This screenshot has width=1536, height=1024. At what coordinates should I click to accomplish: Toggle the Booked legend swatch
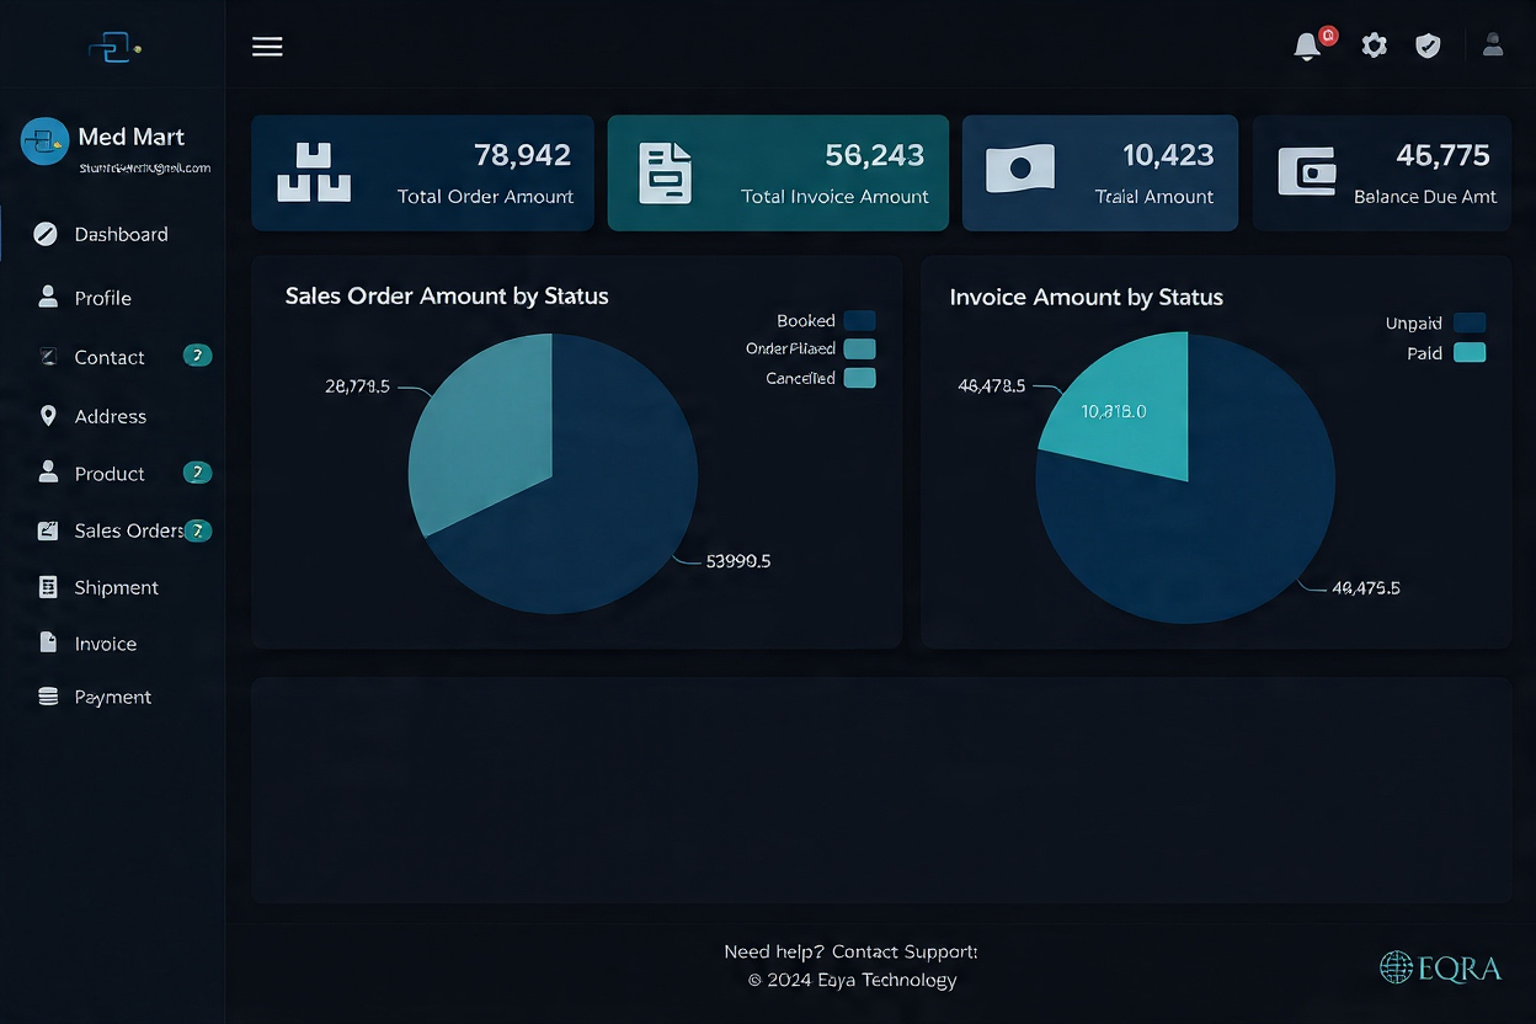[x=859, y=320]
